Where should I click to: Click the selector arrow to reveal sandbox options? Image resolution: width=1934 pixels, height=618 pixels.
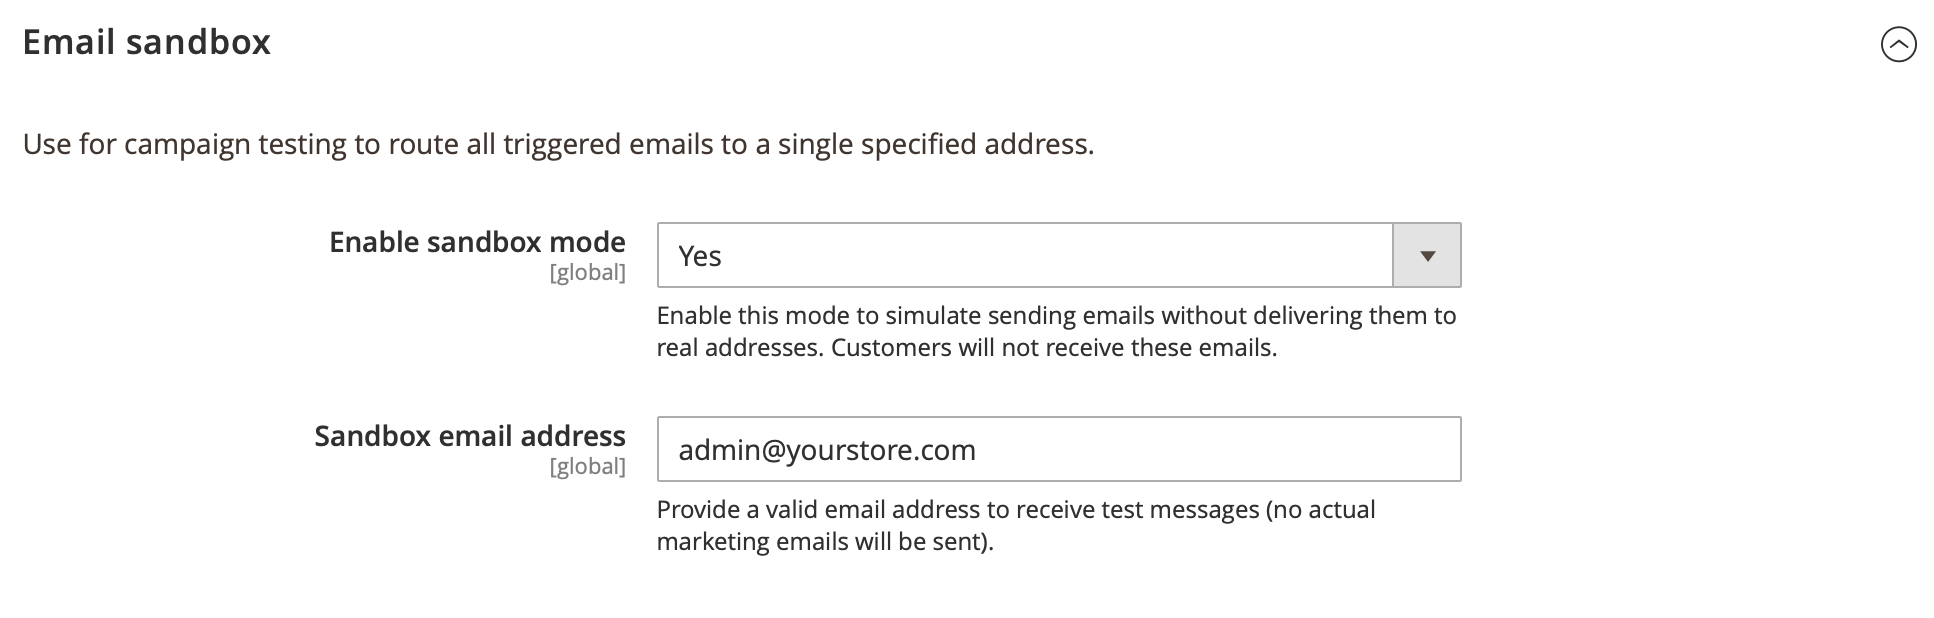1426,255
